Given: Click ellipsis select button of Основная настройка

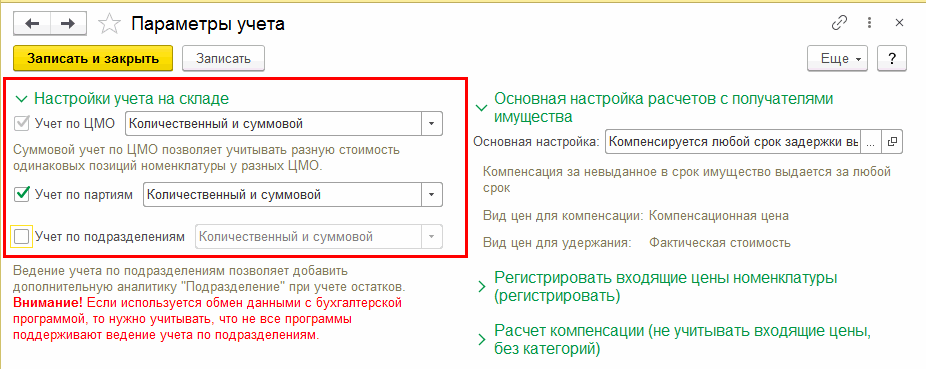Looking at the screenshot, I should [x=870, y=142].
